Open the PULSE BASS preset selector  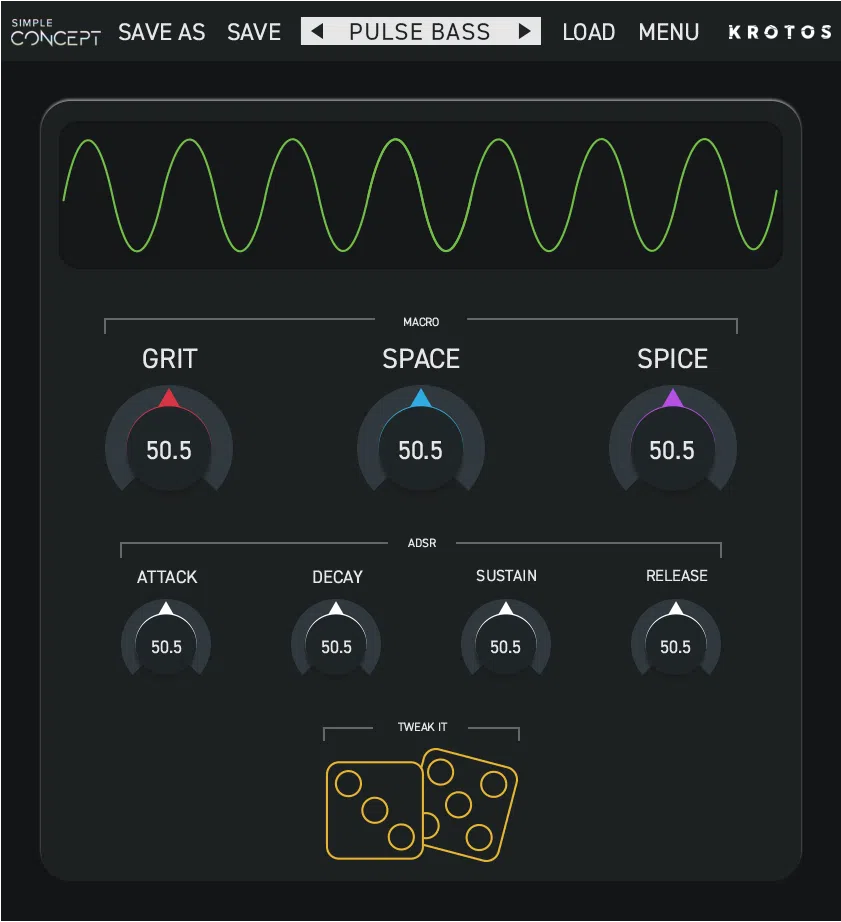pos(420,31)
